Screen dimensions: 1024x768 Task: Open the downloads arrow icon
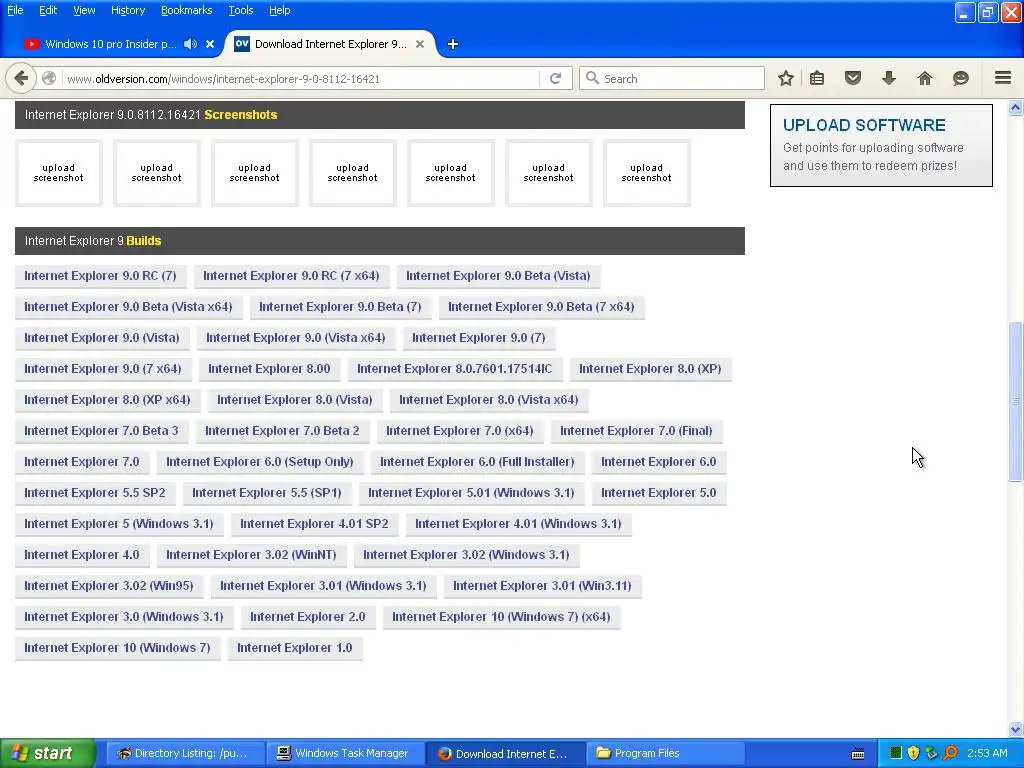click(x=889, y=78)
